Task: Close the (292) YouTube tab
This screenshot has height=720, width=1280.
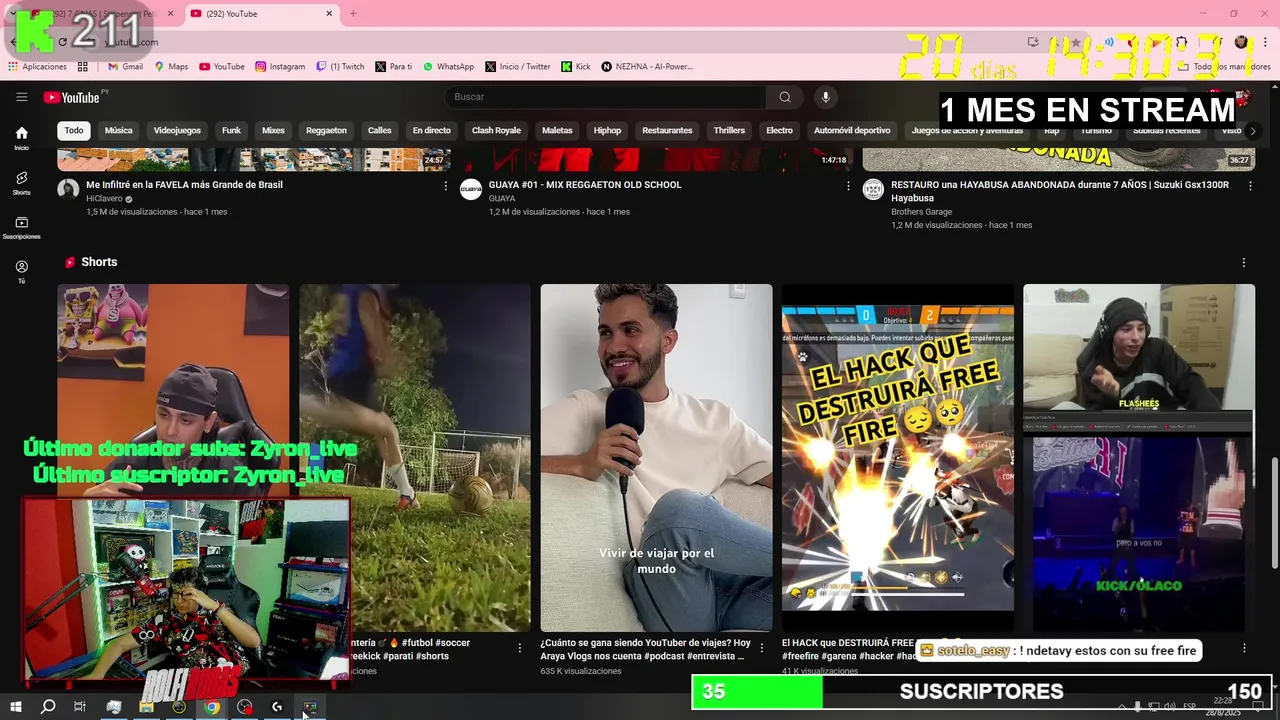Action: (x=329, y=14)
